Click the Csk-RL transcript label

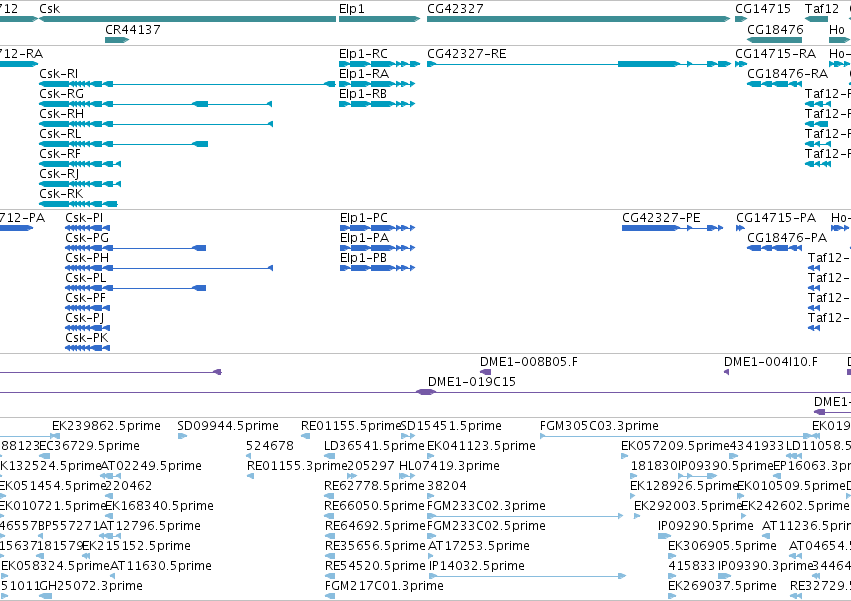click(x=60, y=134)
